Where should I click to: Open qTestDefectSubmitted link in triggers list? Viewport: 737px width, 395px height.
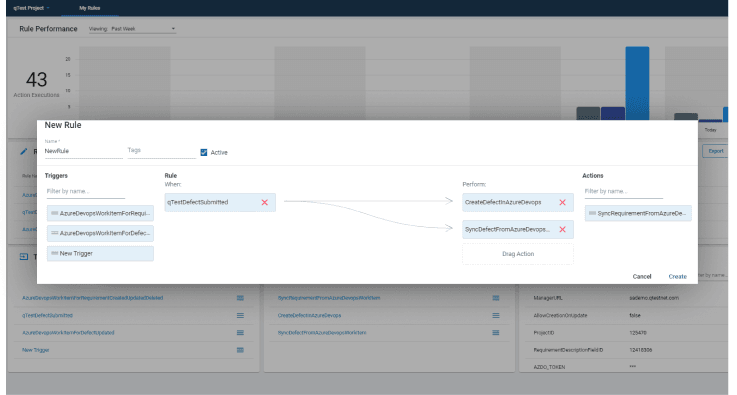[x=47, y=315]
